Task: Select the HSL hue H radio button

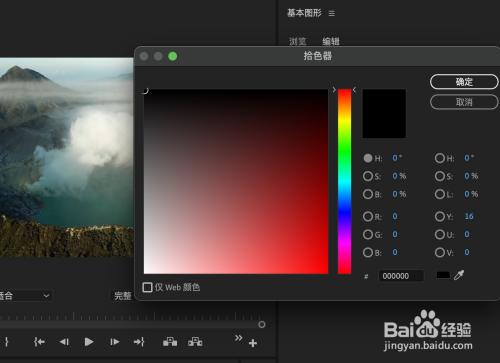Action: (x=440, y=158)
